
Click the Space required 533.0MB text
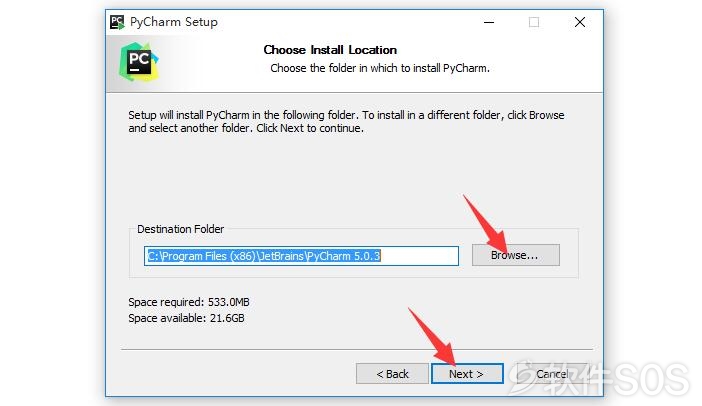click(188, 302)
